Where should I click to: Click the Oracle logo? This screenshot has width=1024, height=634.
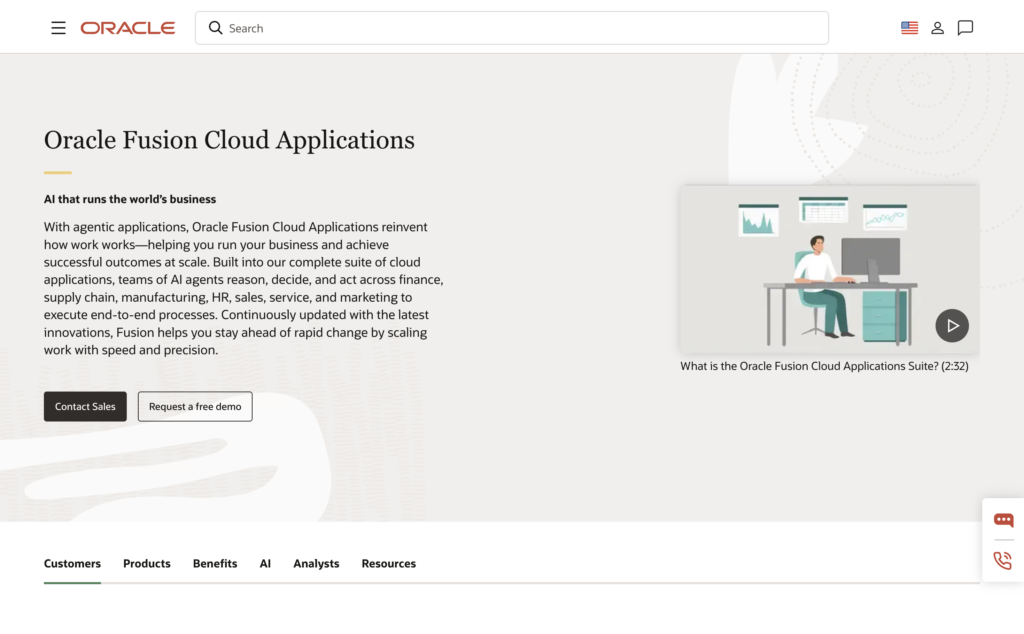127,28
